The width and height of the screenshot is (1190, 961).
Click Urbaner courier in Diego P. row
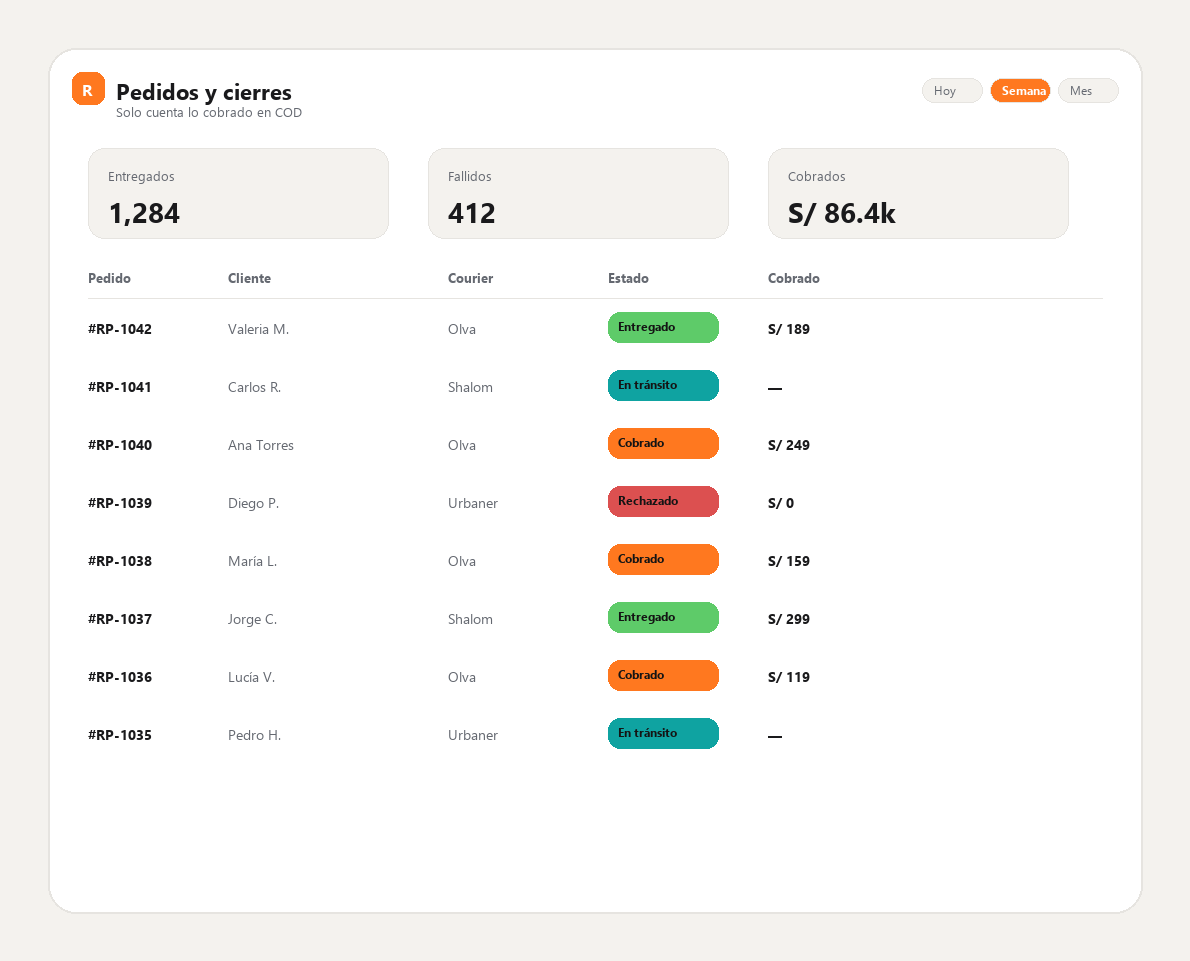[x=473, y=503]
